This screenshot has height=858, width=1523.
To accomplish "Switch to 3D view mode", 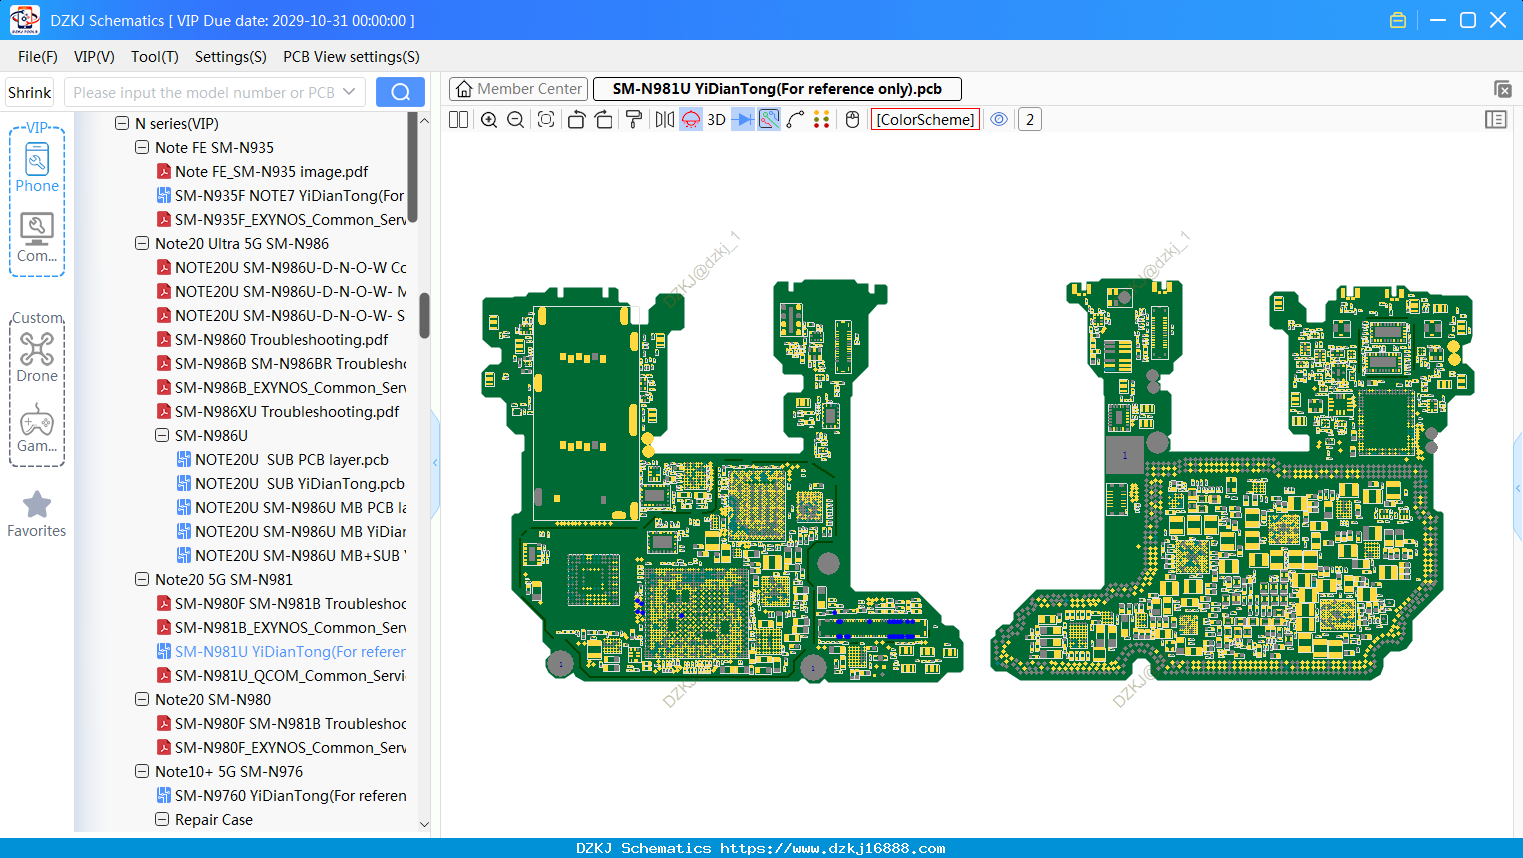I will click(716, 120).
